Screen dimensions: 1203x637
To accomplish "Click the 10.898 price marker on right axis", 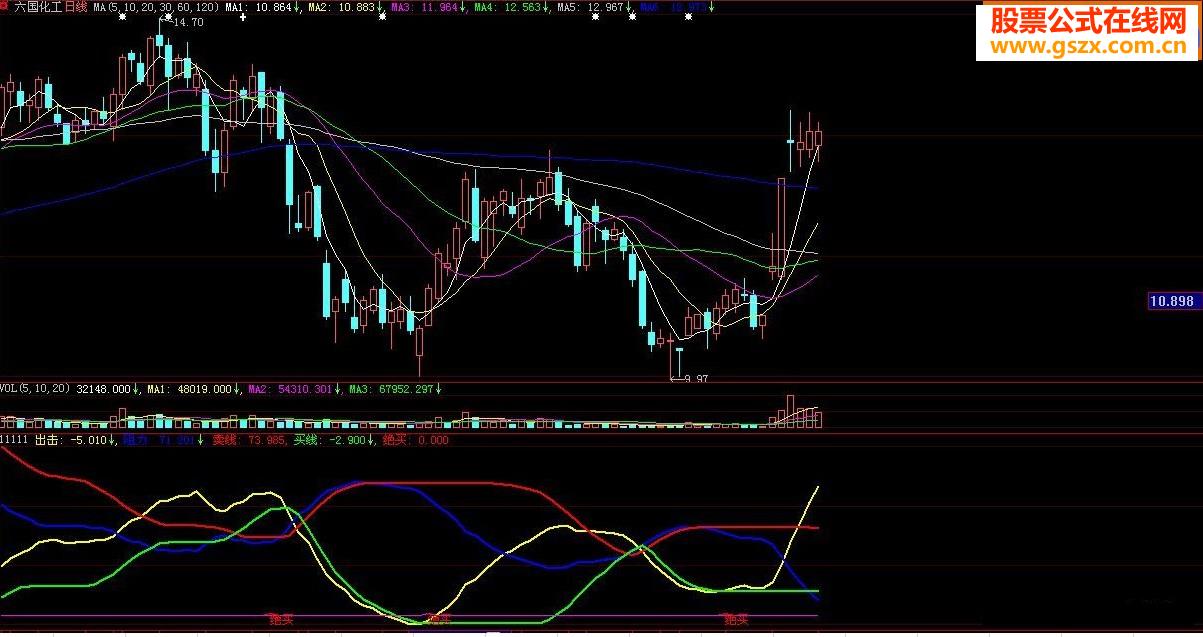I will (x=1172, y=301).
